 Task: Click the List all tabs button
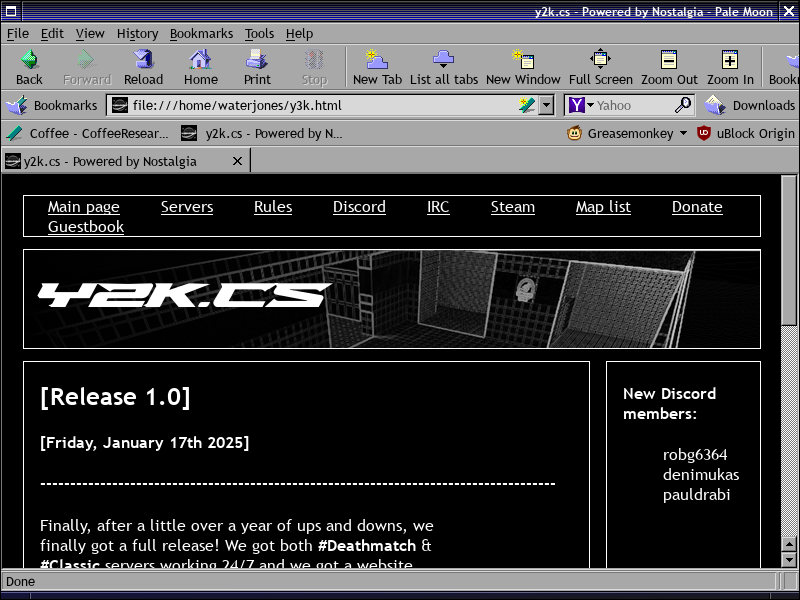coord(444,67)
